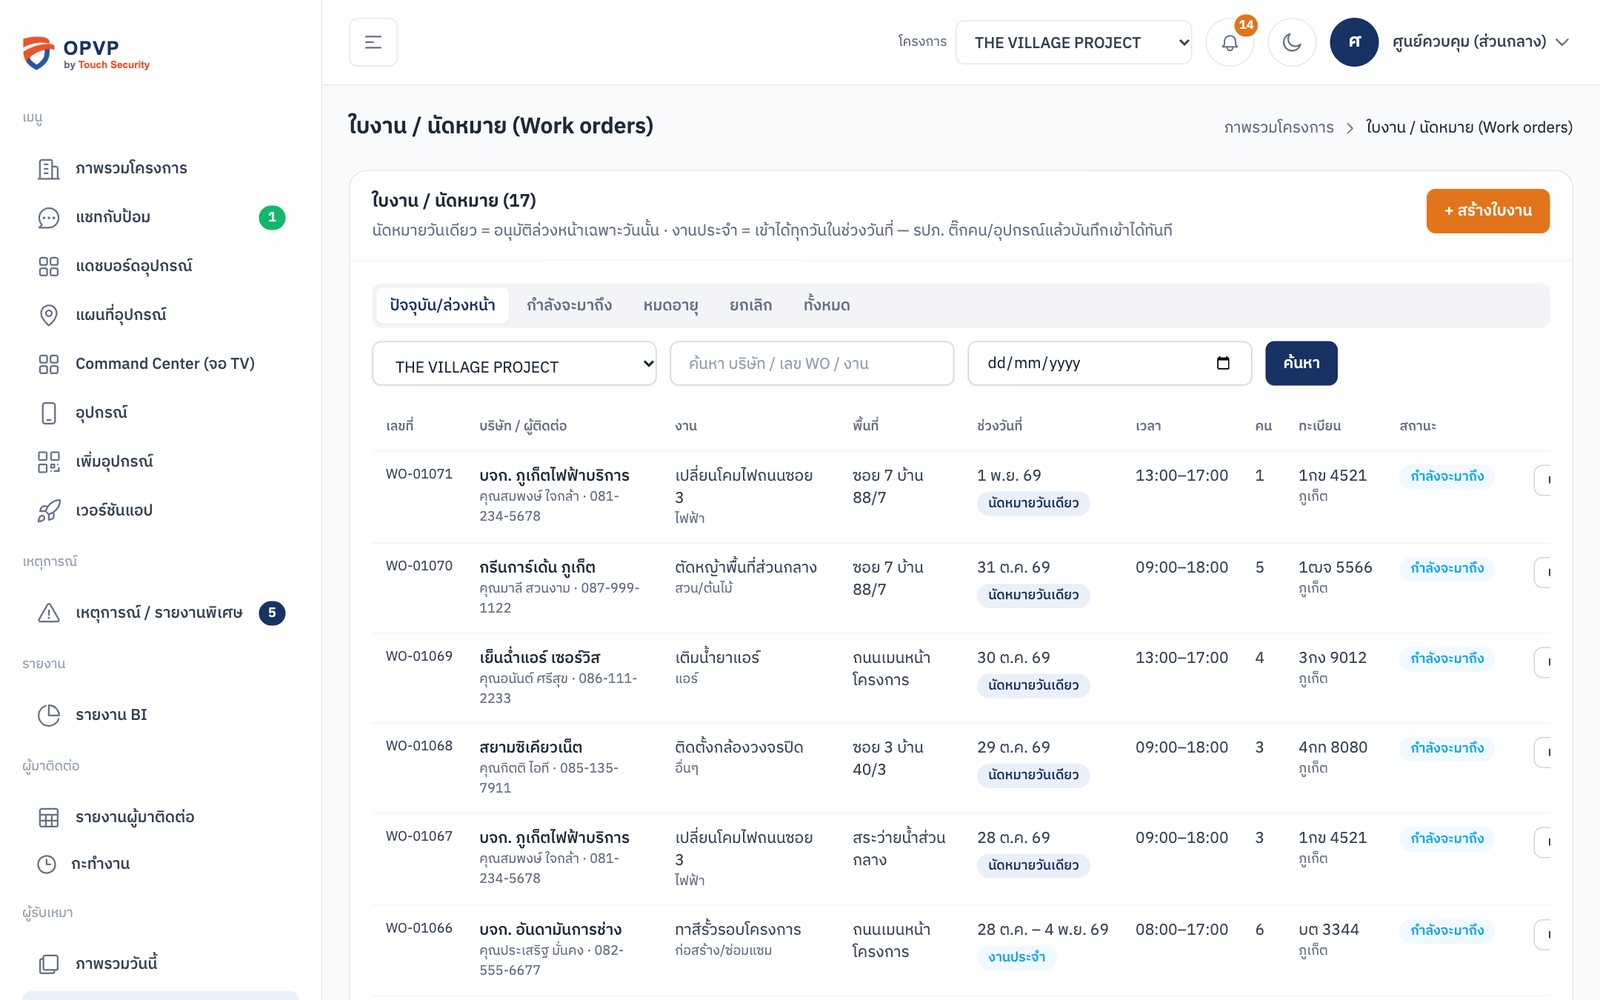Click the ศ user avatar circle

(x=1354, y=42)
